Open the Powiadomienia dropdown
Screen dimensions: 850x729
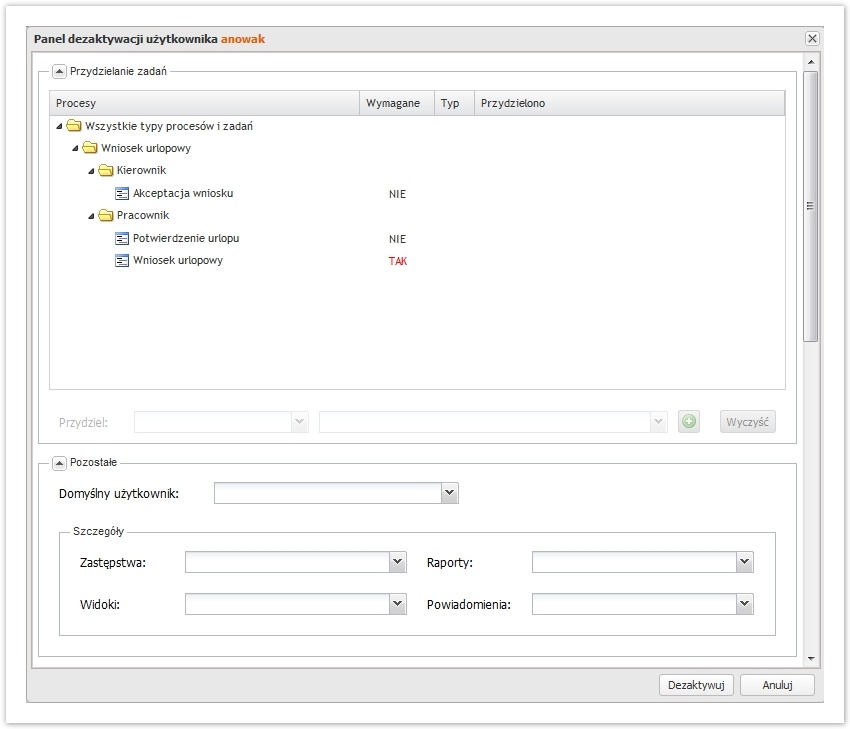(x=744, y=604)
